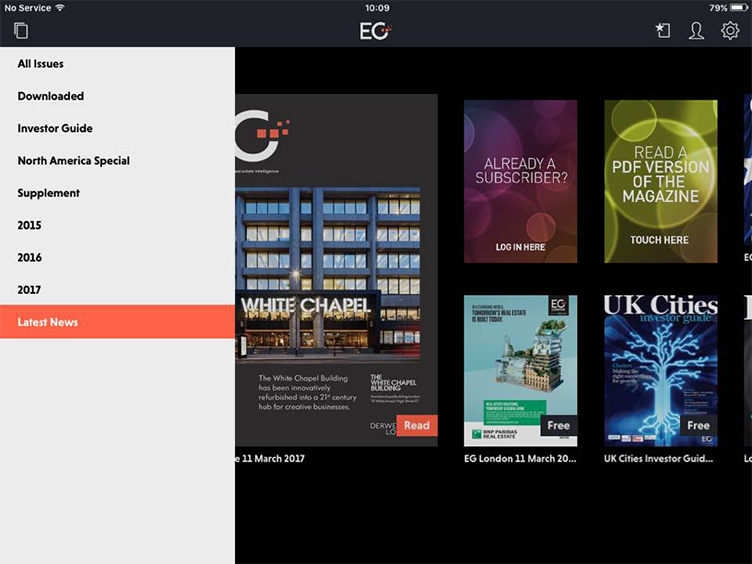Tap Read button on White Chapel issue
Screen dimensions: 752x564
pos(417,425)
